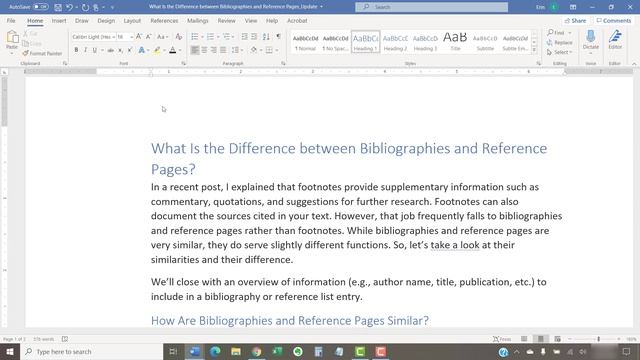
Task: Apply the Title style
Action: [x=455, y=42]
